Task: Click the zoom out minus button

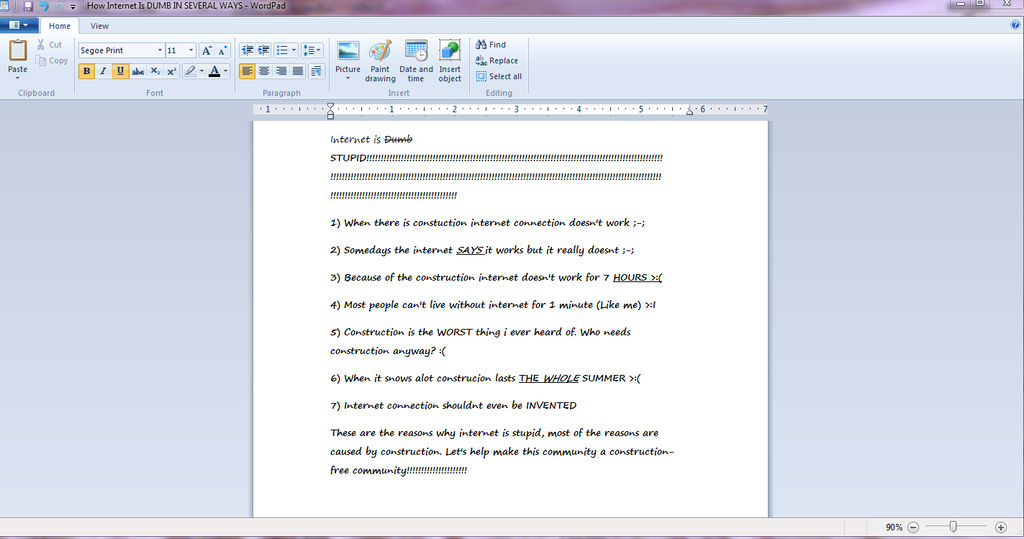Action: pos(914,527)
